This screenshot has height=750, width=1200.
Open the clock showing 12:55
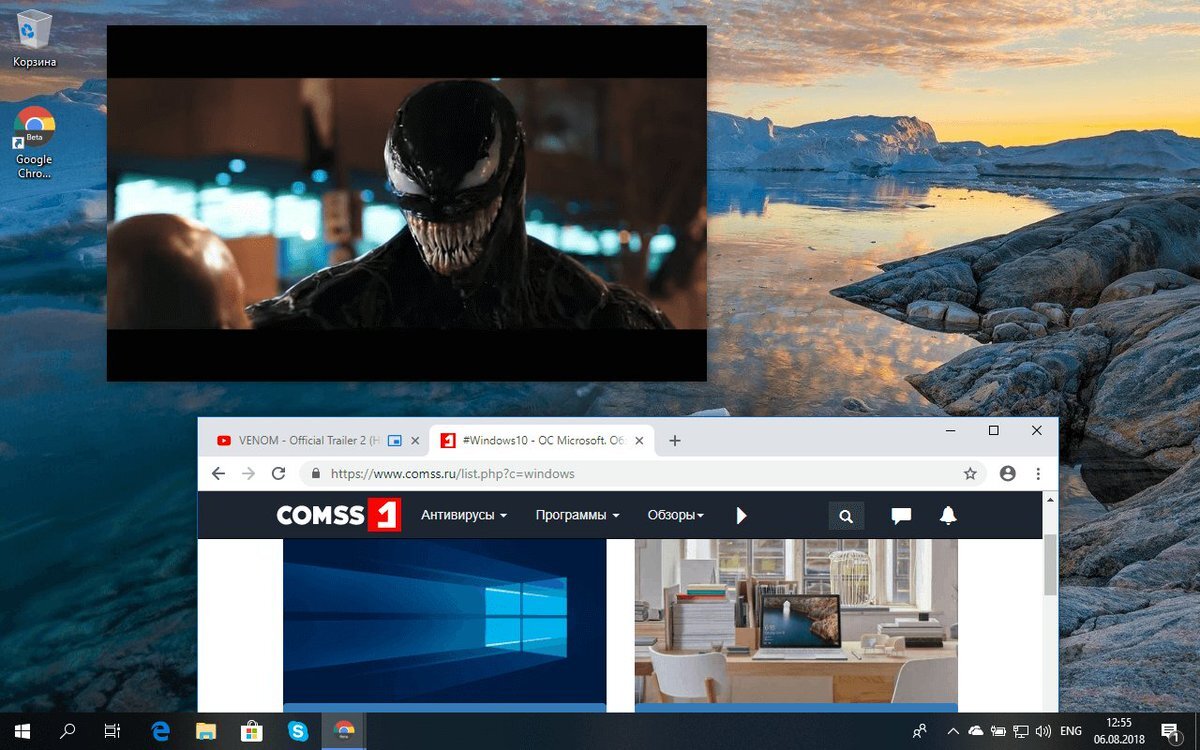pyautogui.click(x=1120, y=731)
